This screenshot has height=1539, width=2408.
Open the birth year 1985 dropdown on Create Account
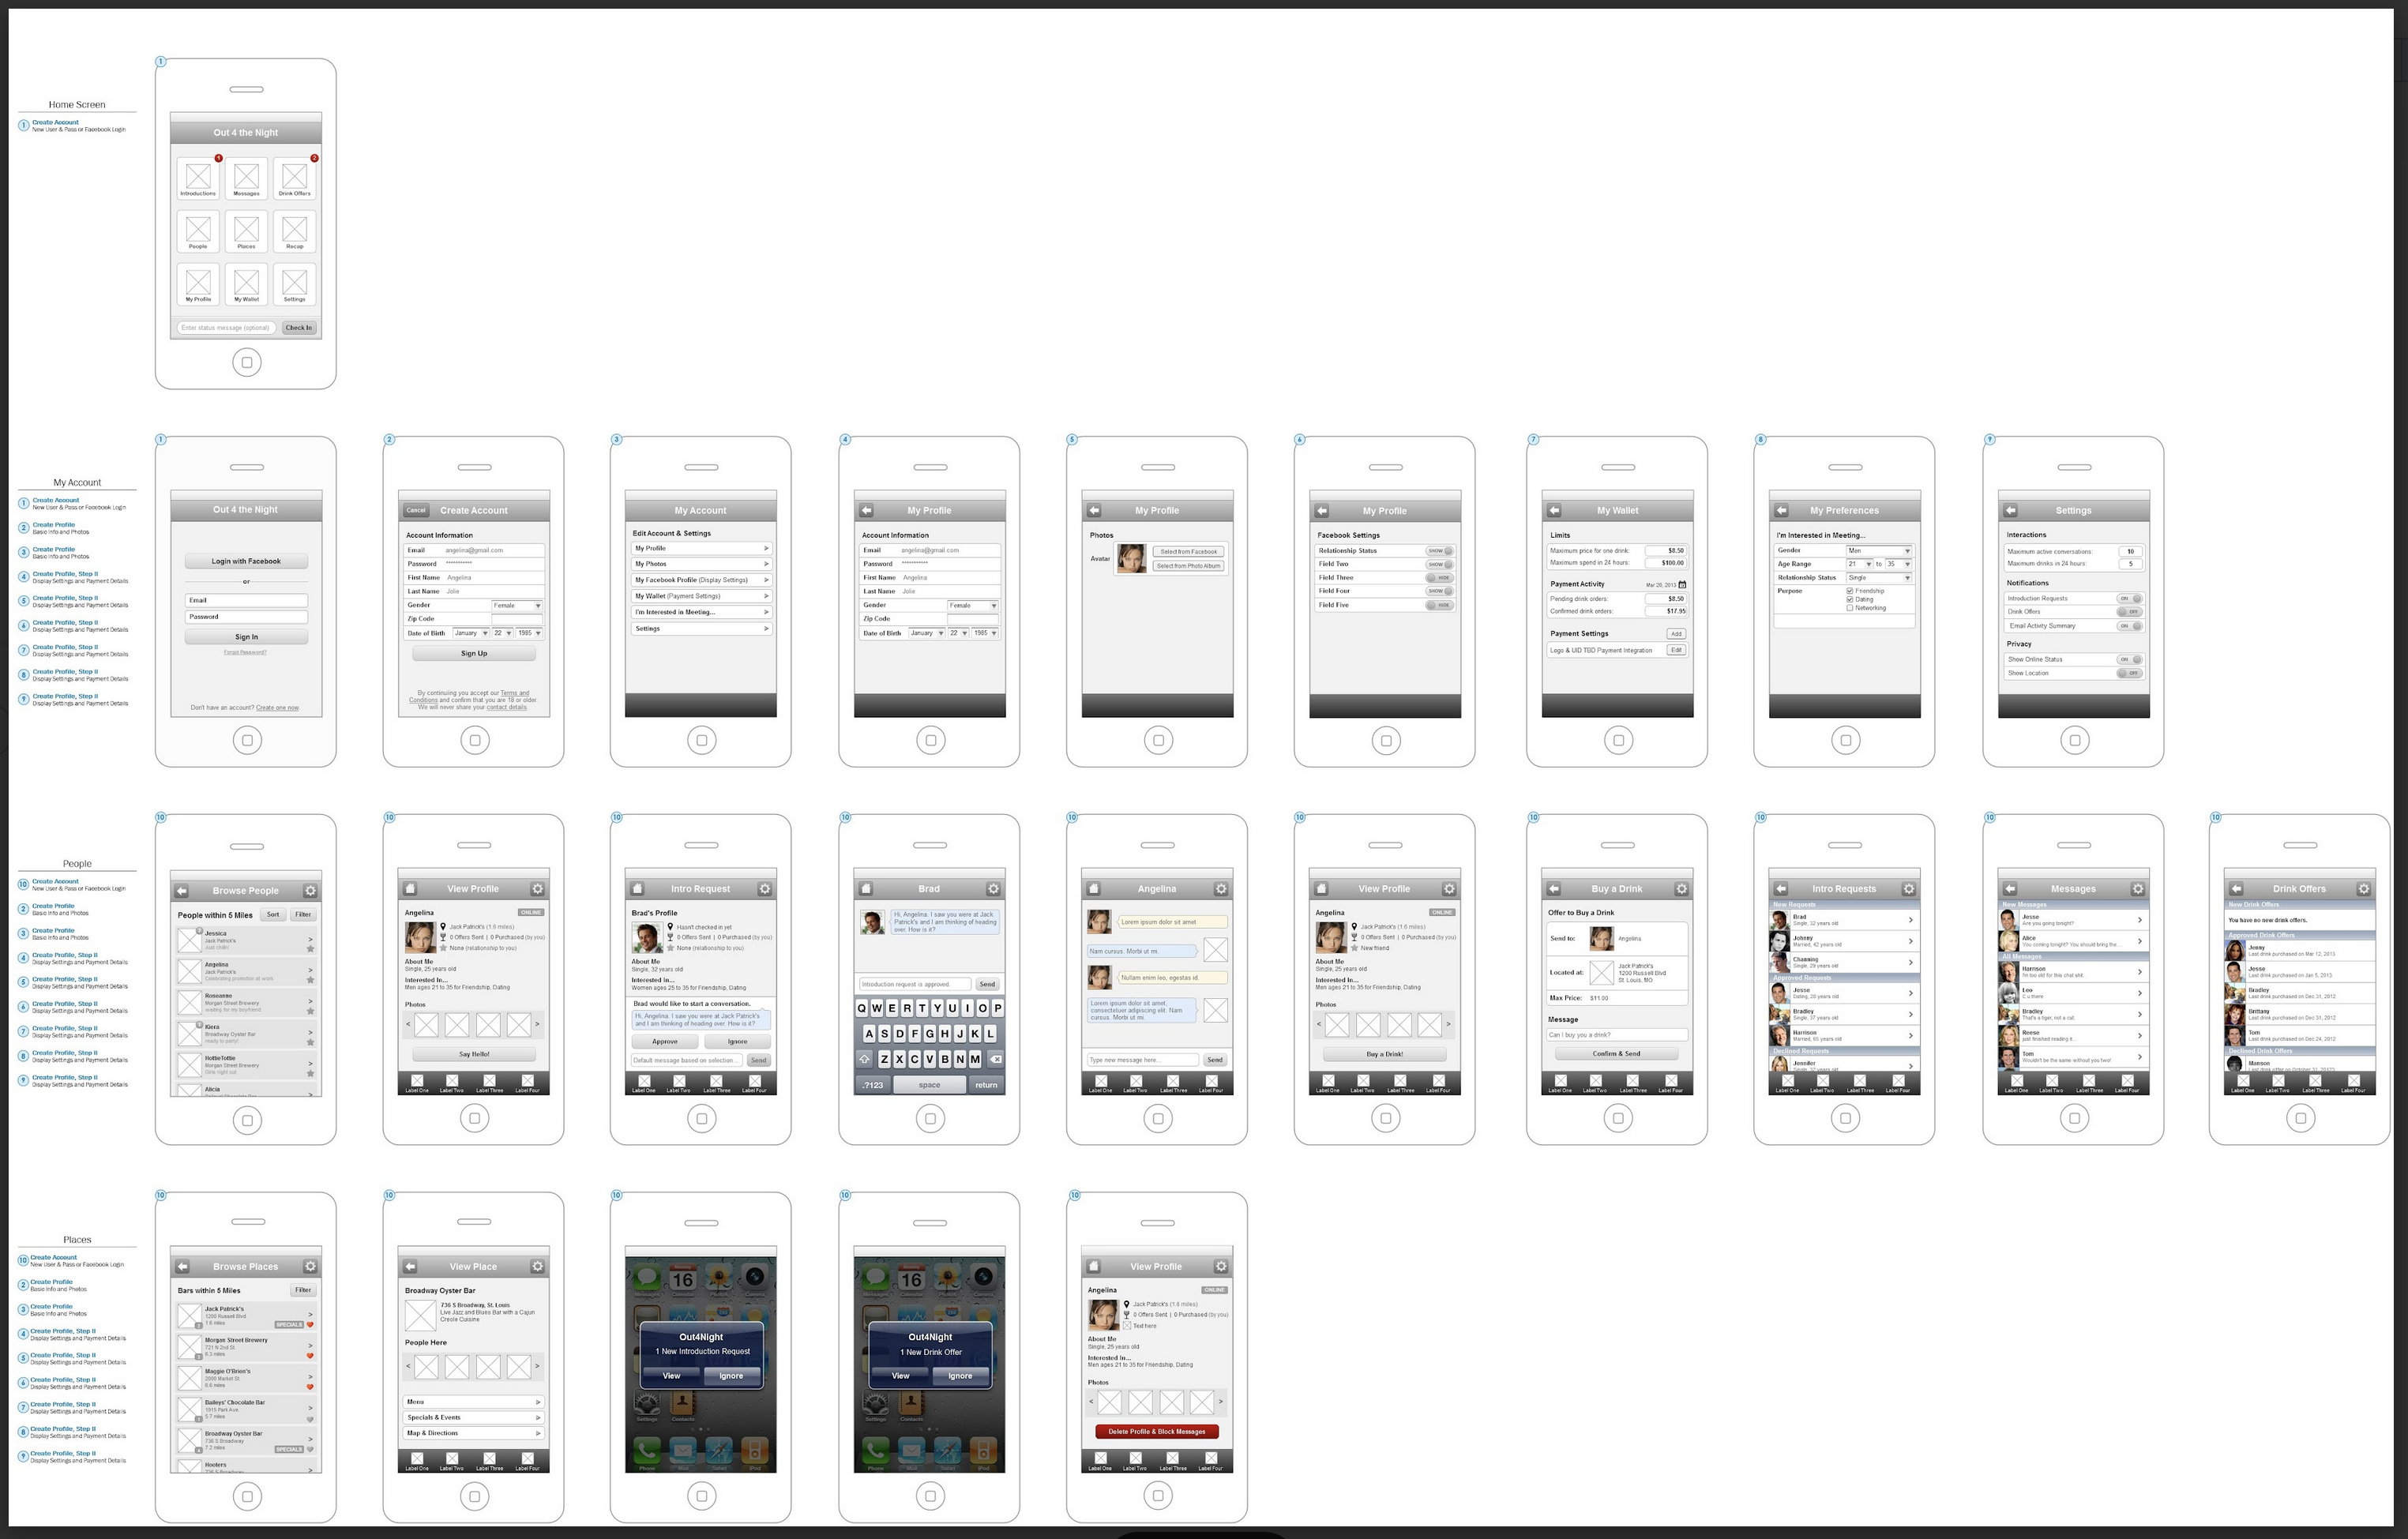point(529,633)
